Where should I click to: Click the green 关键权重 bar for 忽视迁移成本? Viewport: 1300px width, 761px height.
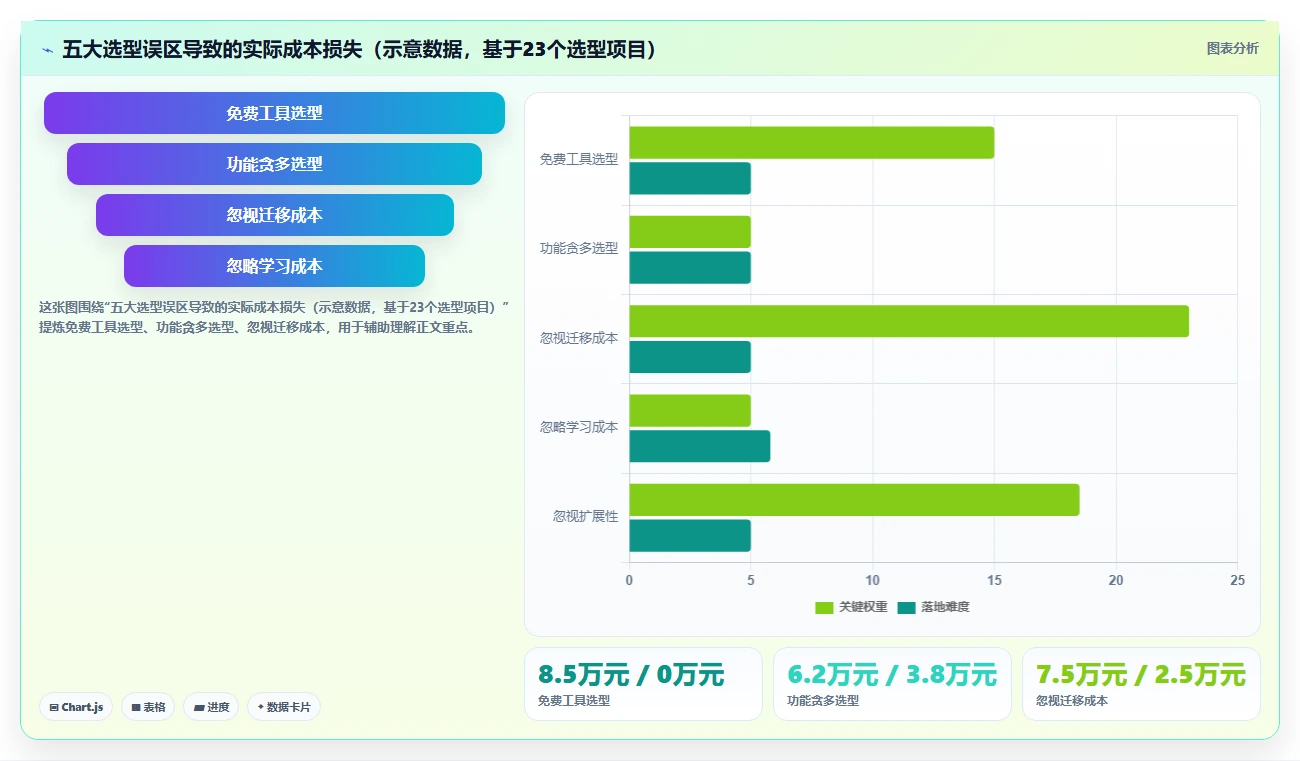pos(909,321)
